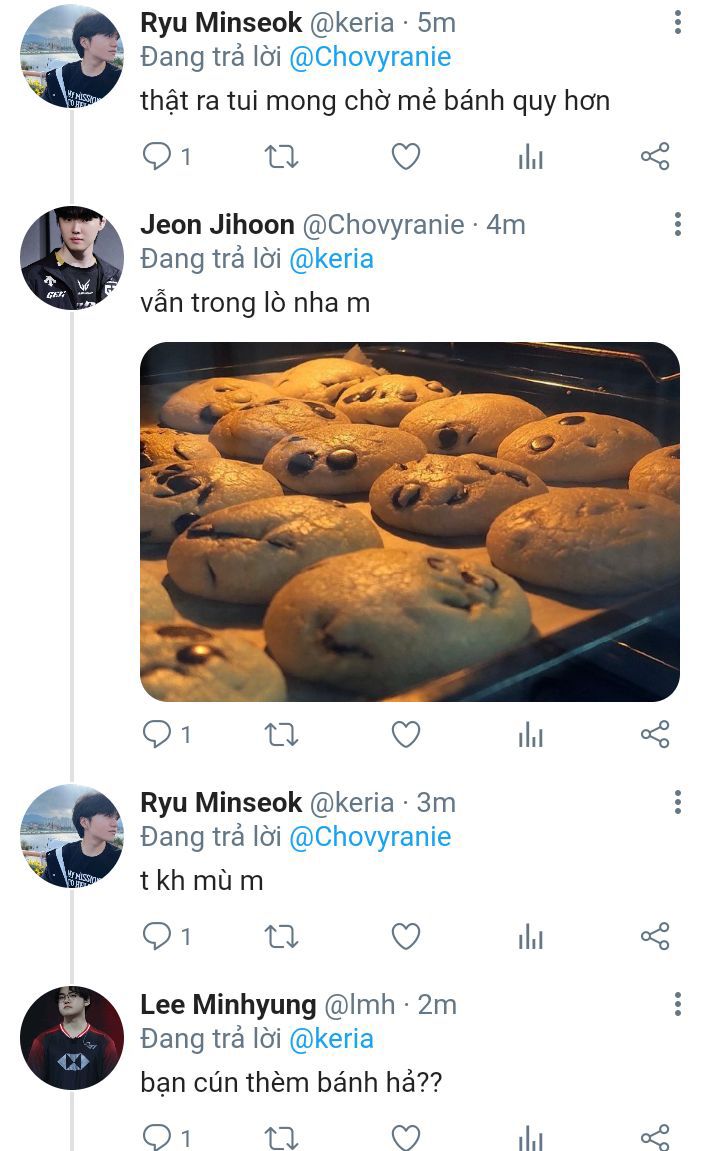The width and height of the screenshot is (720, 1151).
Task: Open more options on Jeon Jihoon's tweet
Action: tap(678, 224)
